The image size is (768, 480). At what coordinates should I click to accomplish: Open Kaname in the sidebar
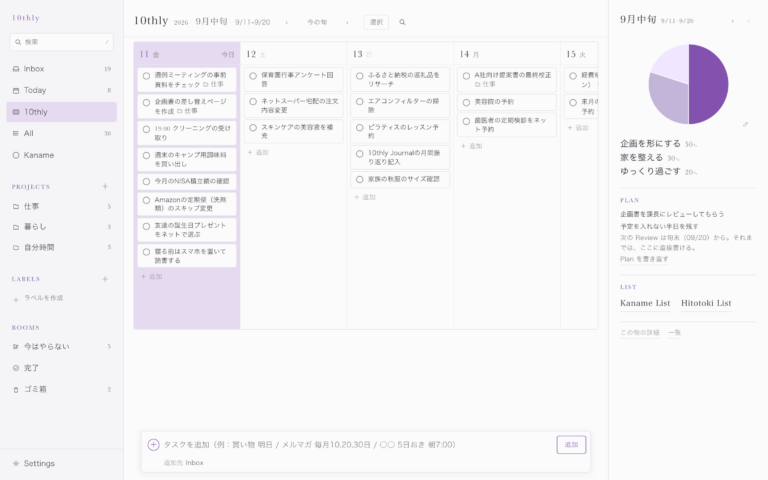click(62, 155)
